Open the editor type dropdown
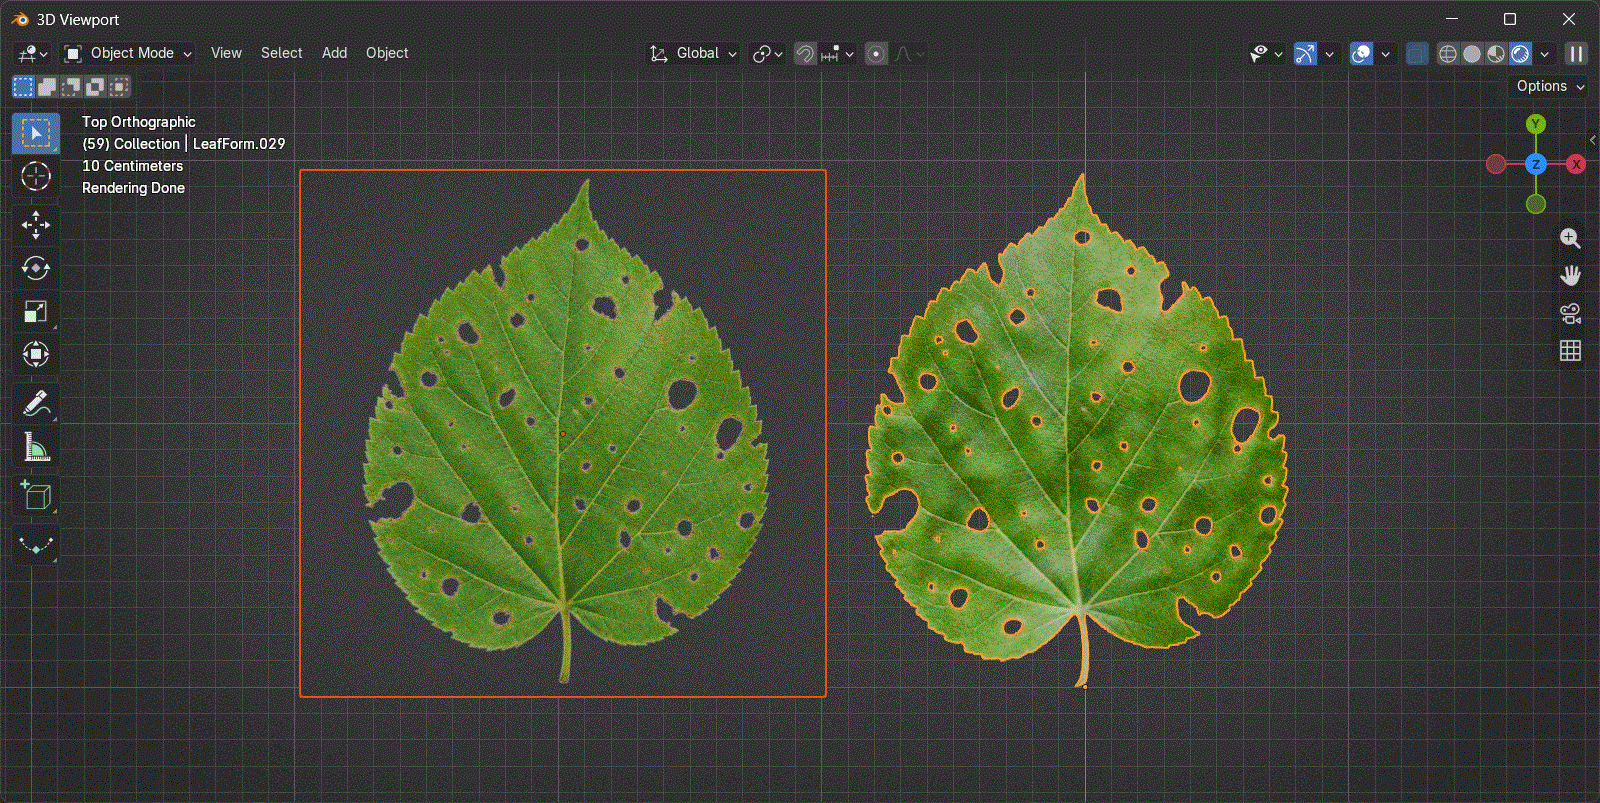 pos(33,54)
